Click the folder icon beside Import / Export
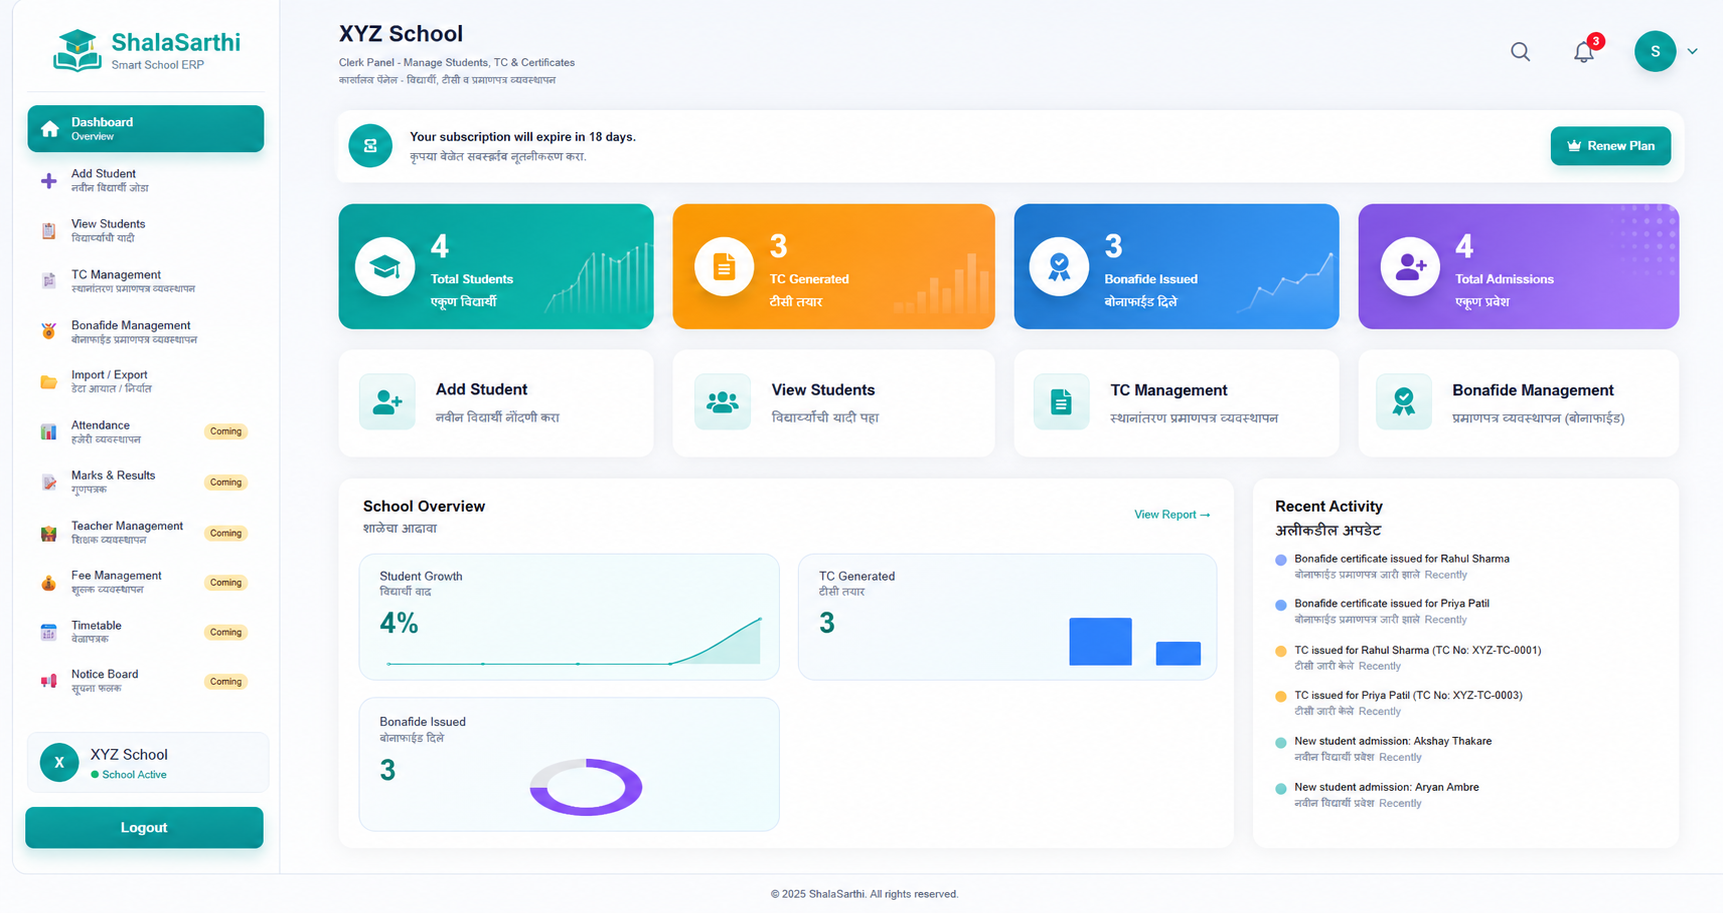1723x913 pixels. [x=48, y=382]
